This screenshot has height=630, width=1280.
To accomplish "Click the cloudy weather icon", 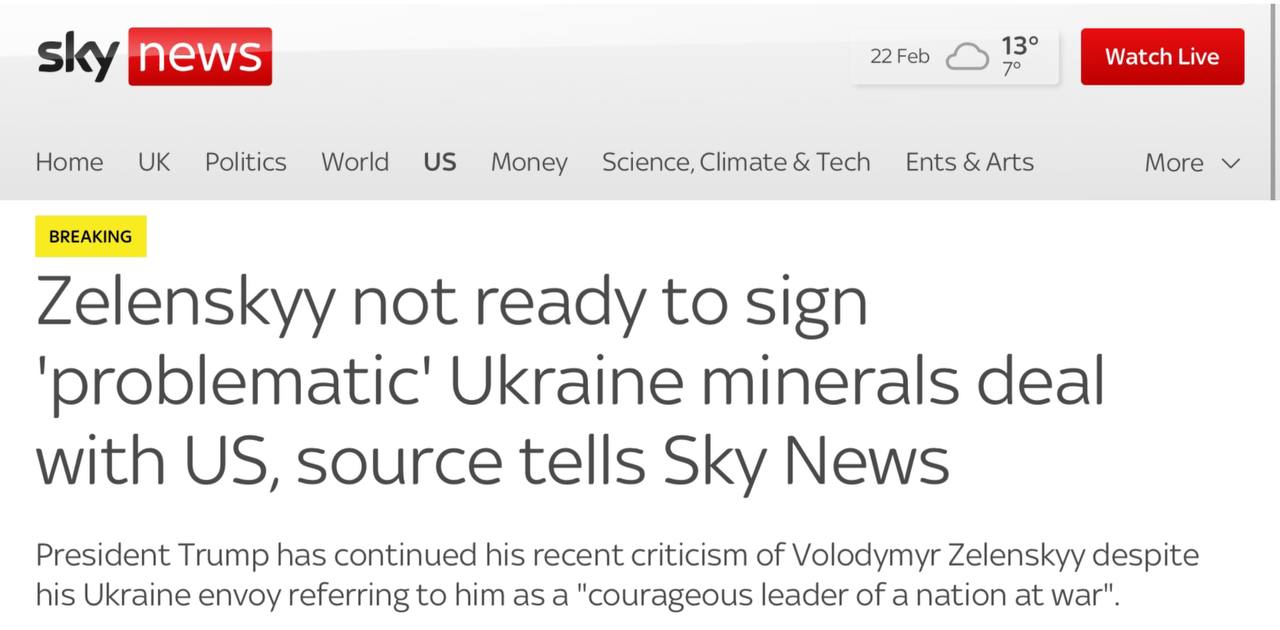I will point(966,57).
